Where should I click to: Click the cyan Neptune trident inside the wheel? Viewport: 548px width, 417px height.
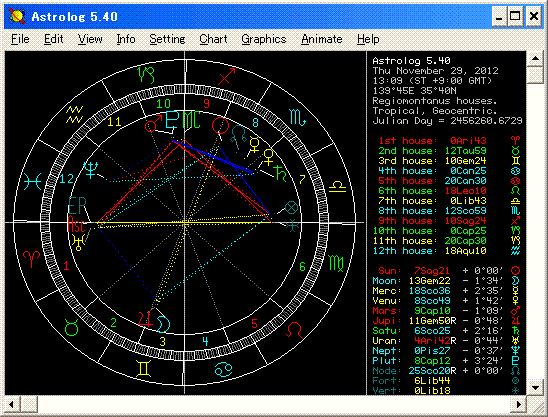[91, 170]
